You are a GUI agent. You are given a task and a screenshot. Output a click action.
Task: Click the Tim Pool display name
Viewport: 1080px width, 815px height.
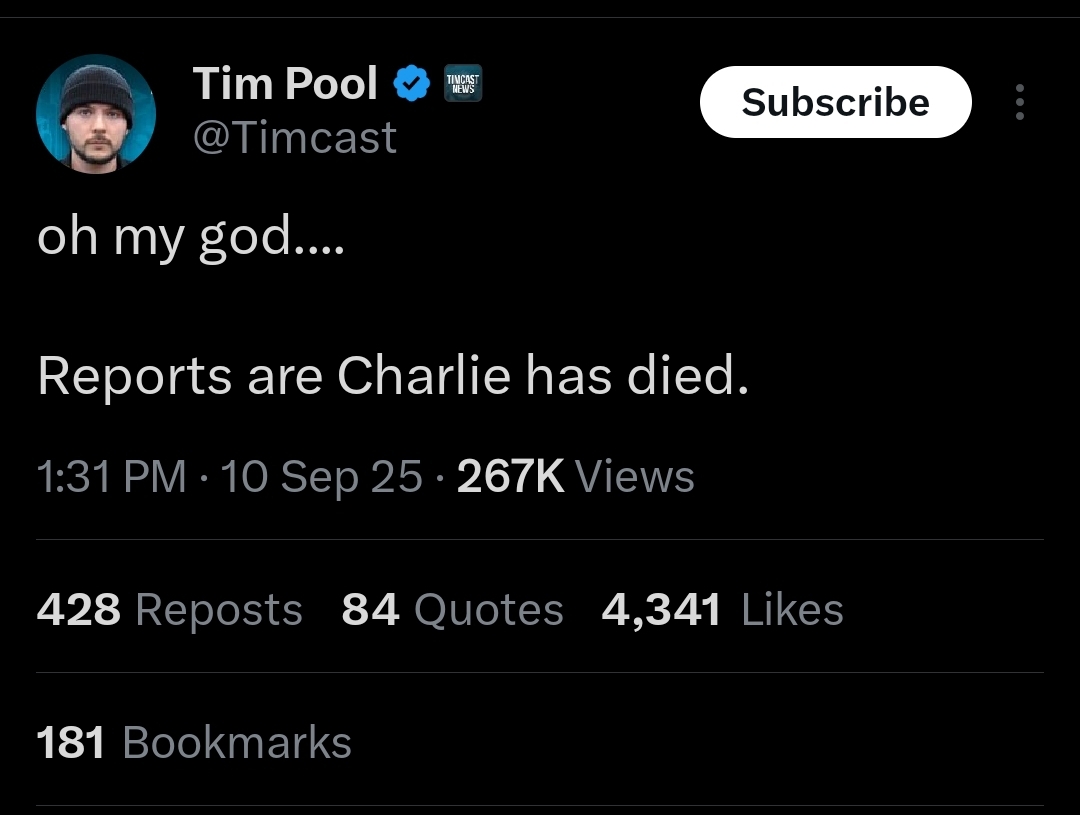[285, 83]
